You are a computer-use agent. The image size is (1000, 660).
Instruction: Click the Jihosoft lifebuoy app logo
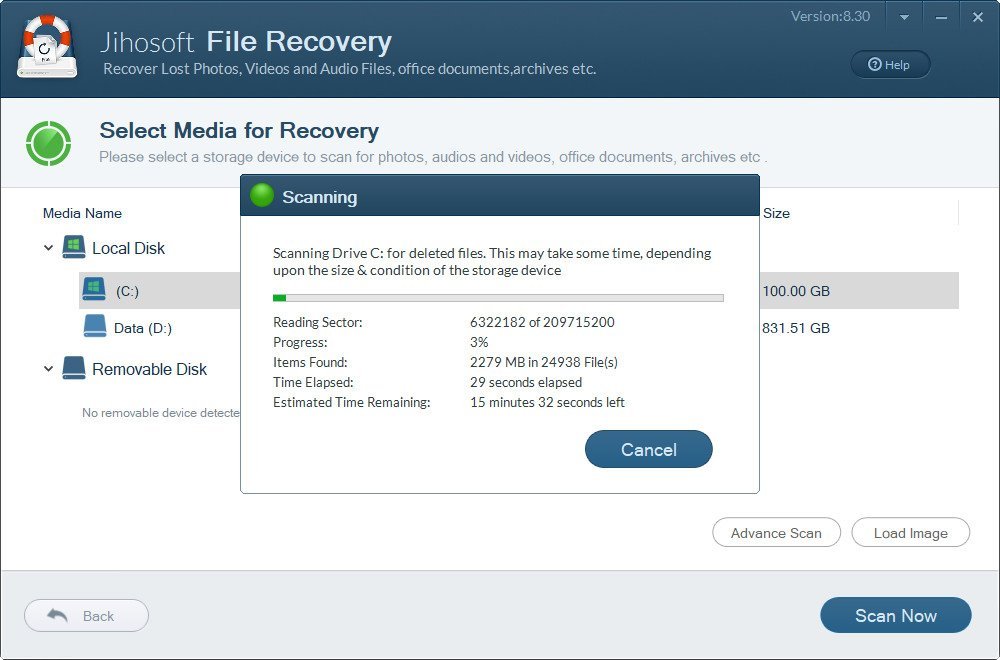47,46
